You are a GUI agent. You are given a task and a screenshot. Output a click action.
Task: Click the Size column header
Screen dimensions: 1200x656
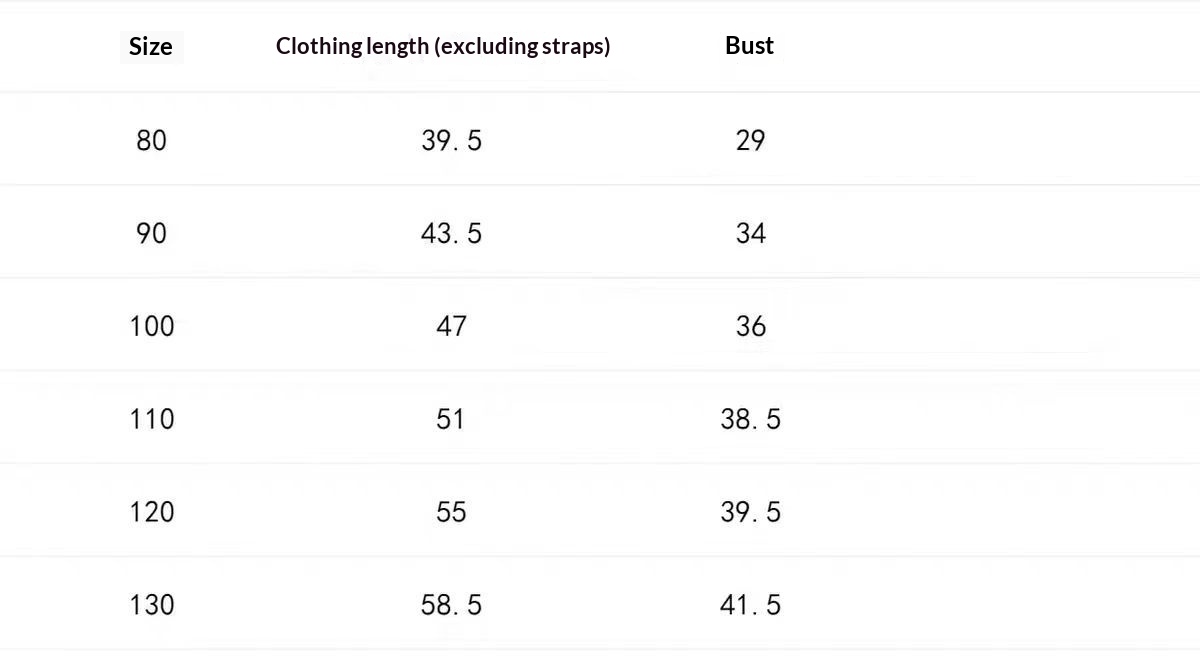tap(151, 46)
